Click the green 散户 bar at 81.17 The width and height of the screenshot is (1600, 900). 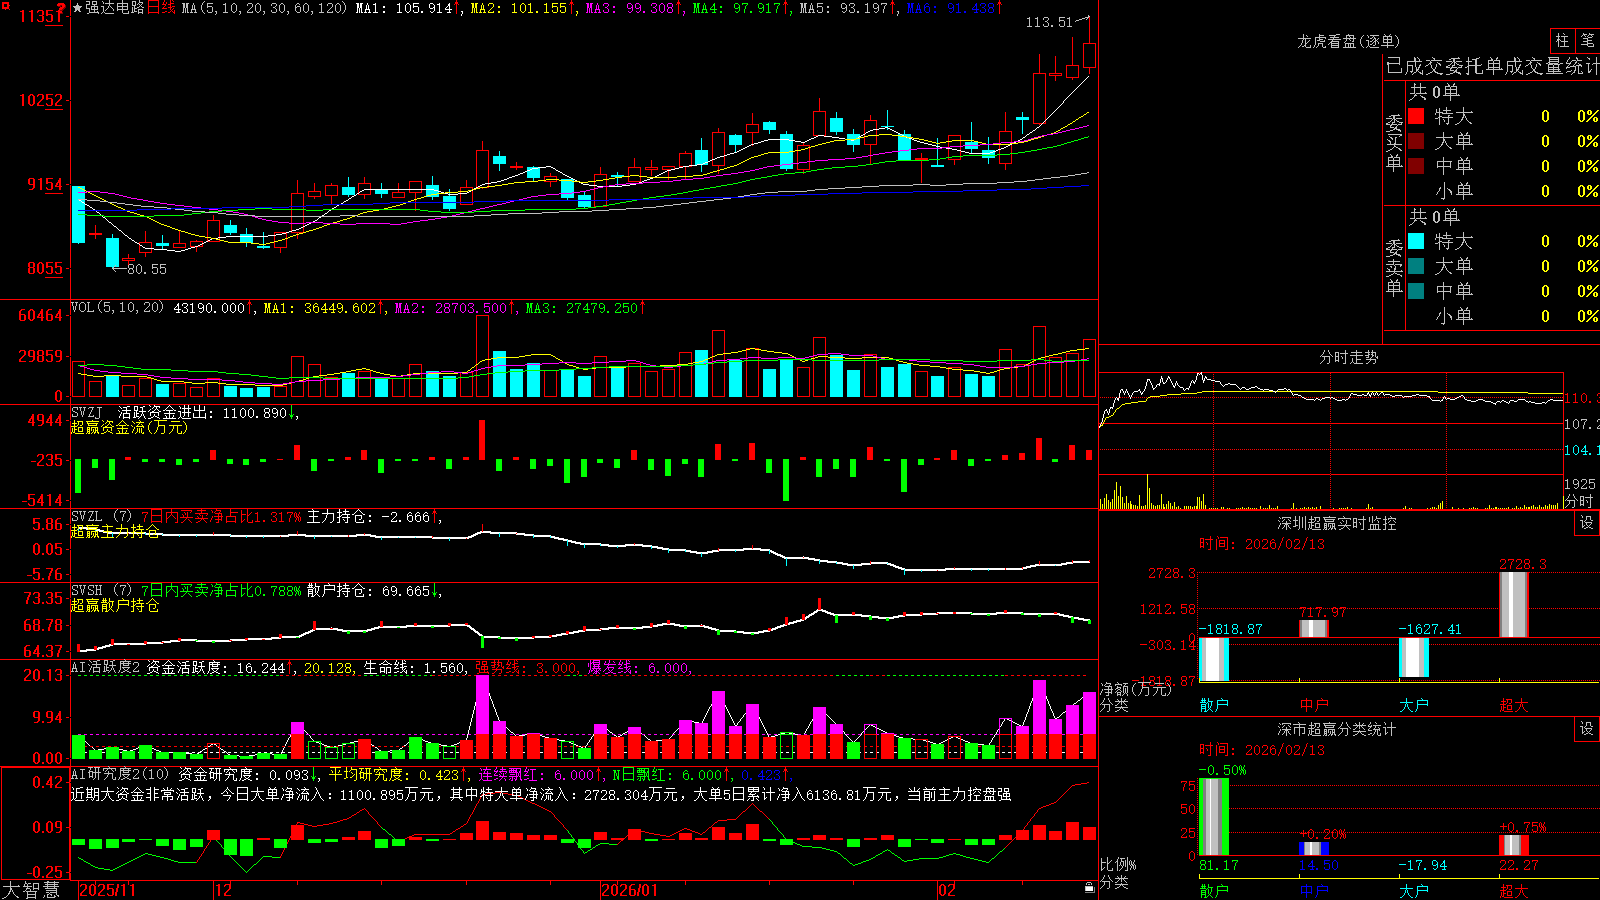point(1214,816)
